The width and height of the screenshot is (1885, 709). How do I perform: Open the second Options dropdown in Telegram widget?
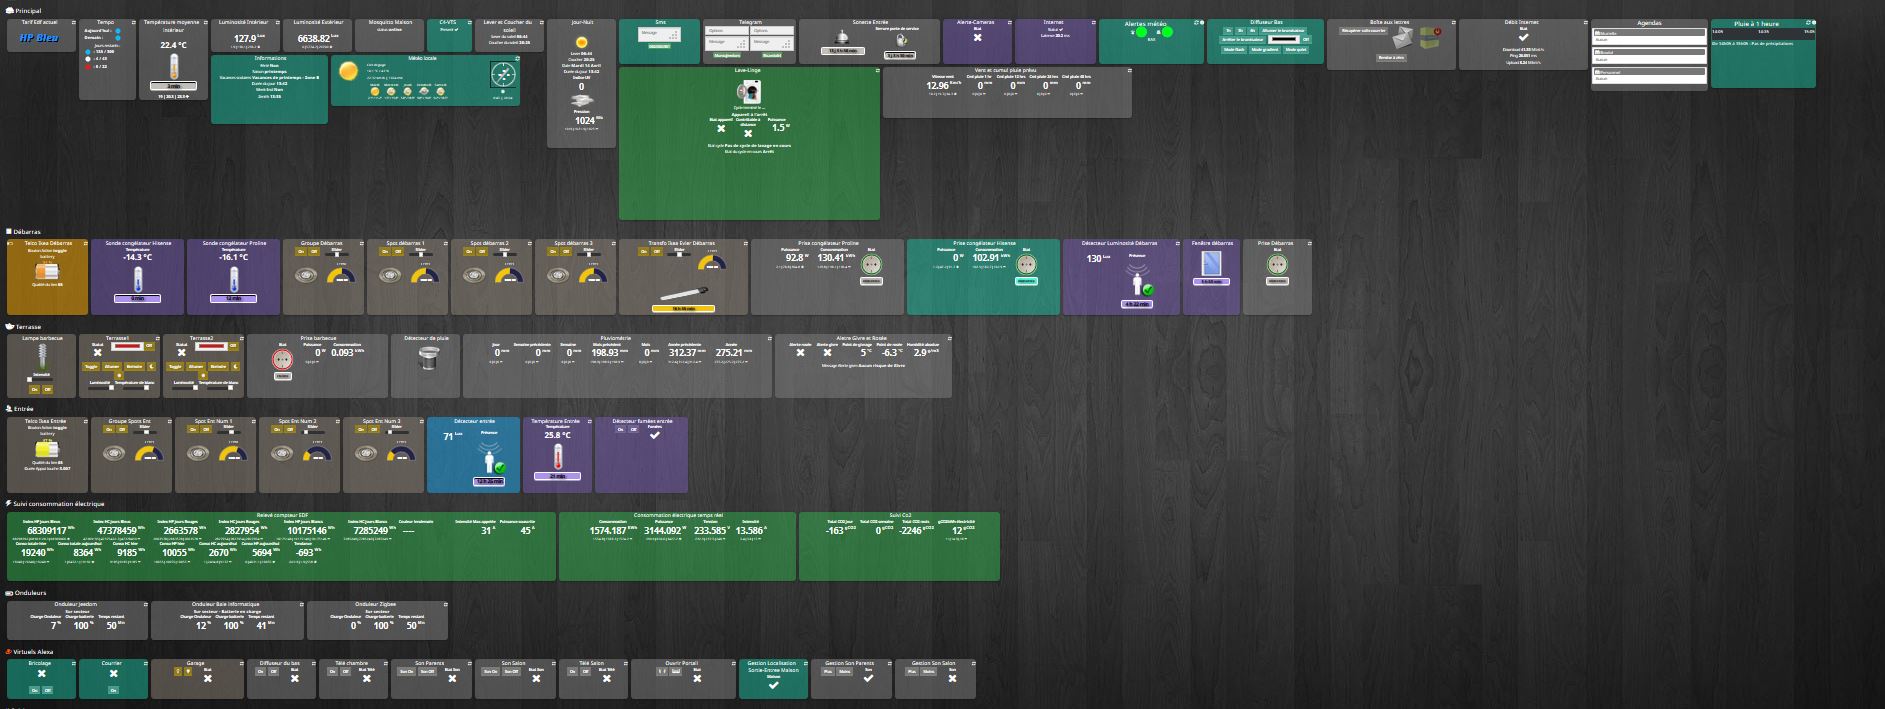coord(774,31)
